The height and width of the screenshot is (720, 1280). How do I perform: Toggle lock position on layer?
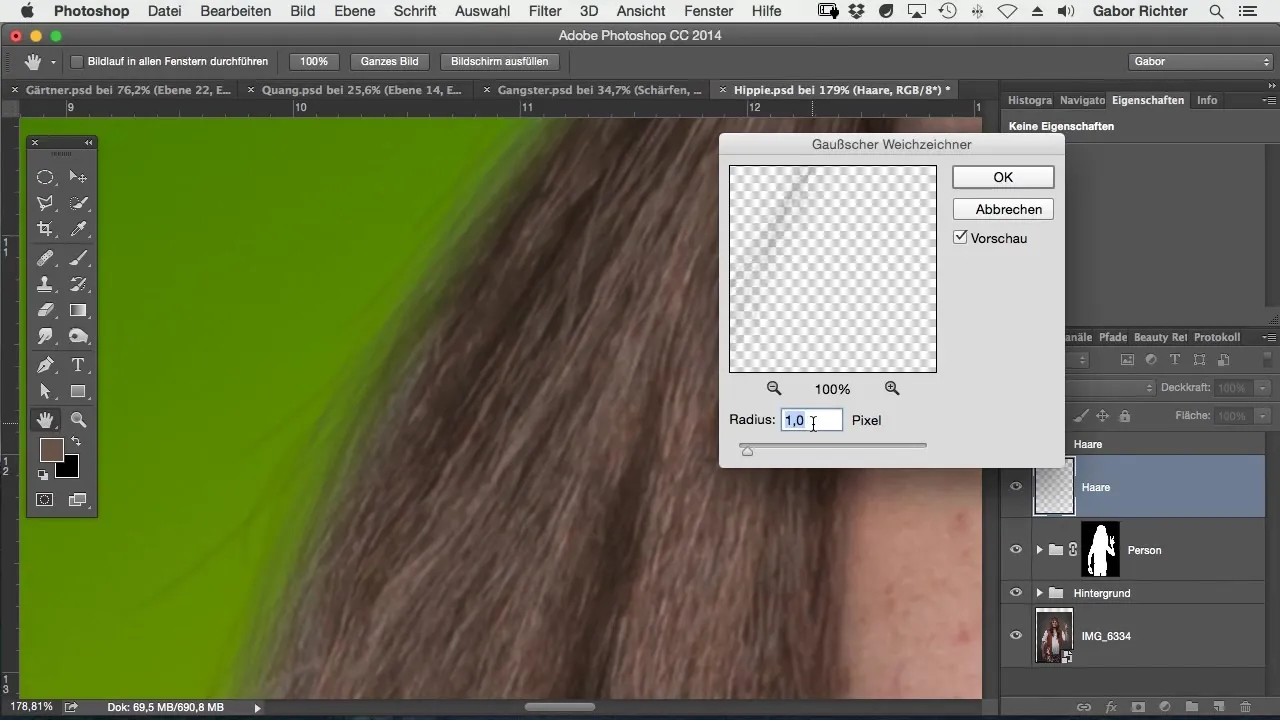(1103, 416)
